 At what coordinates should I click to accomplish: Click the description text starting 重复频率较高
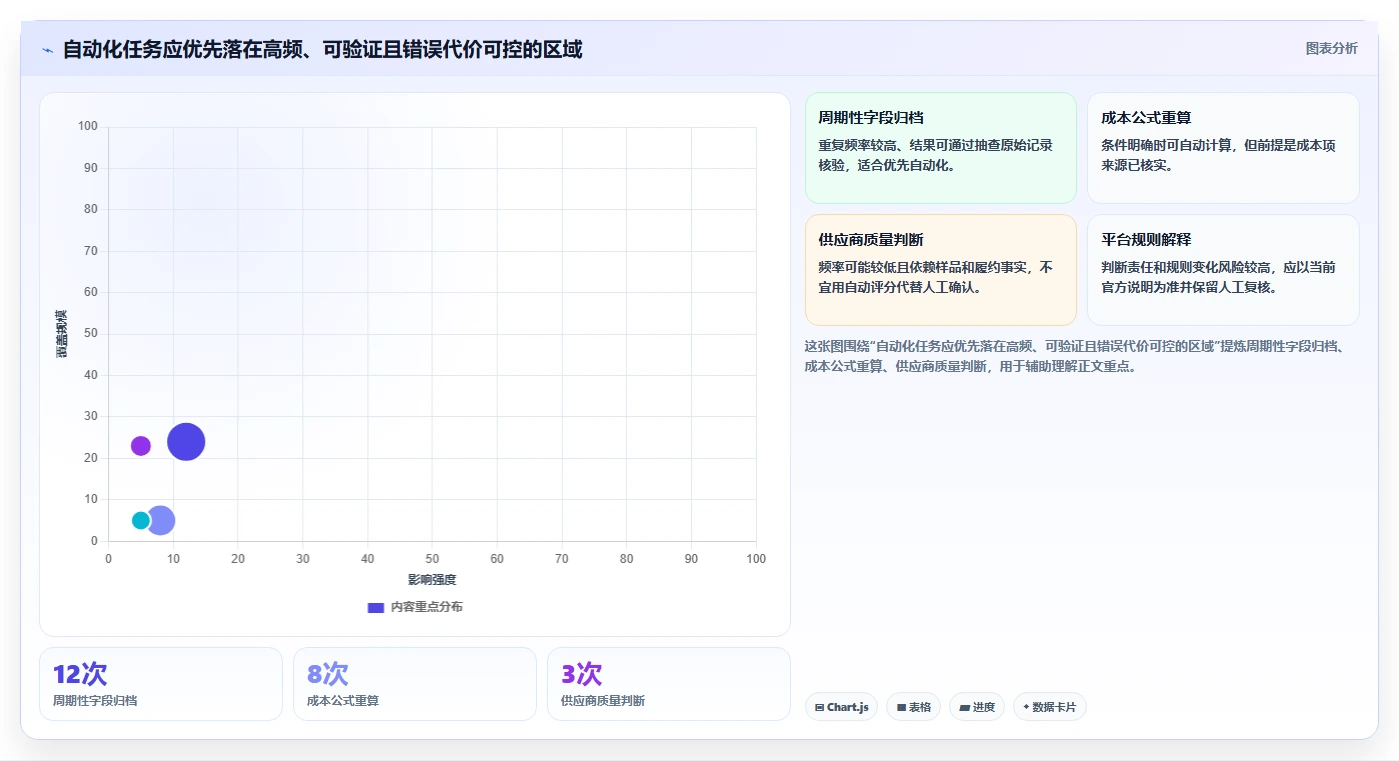pos(935,155)
